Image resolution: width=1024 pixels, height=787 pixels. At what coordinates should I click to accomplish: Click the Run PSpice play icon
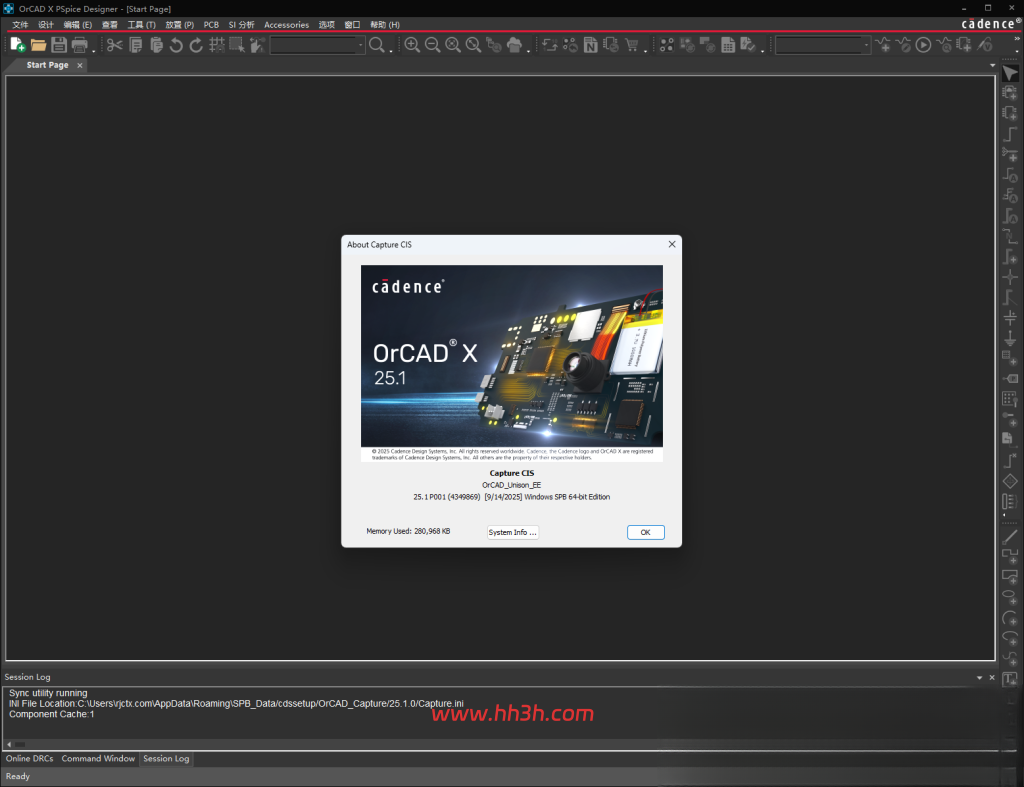click(x=923, y=45)
